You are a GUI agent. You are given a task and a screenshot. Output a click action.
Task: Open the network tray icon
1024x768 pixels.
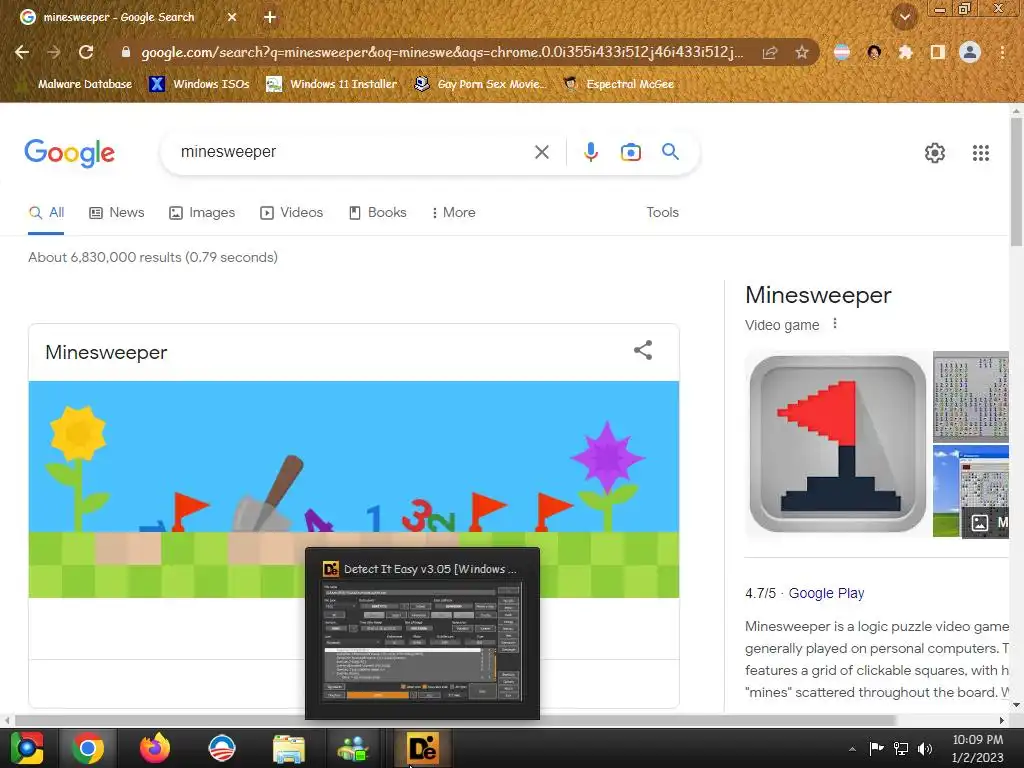coord(901,748)
